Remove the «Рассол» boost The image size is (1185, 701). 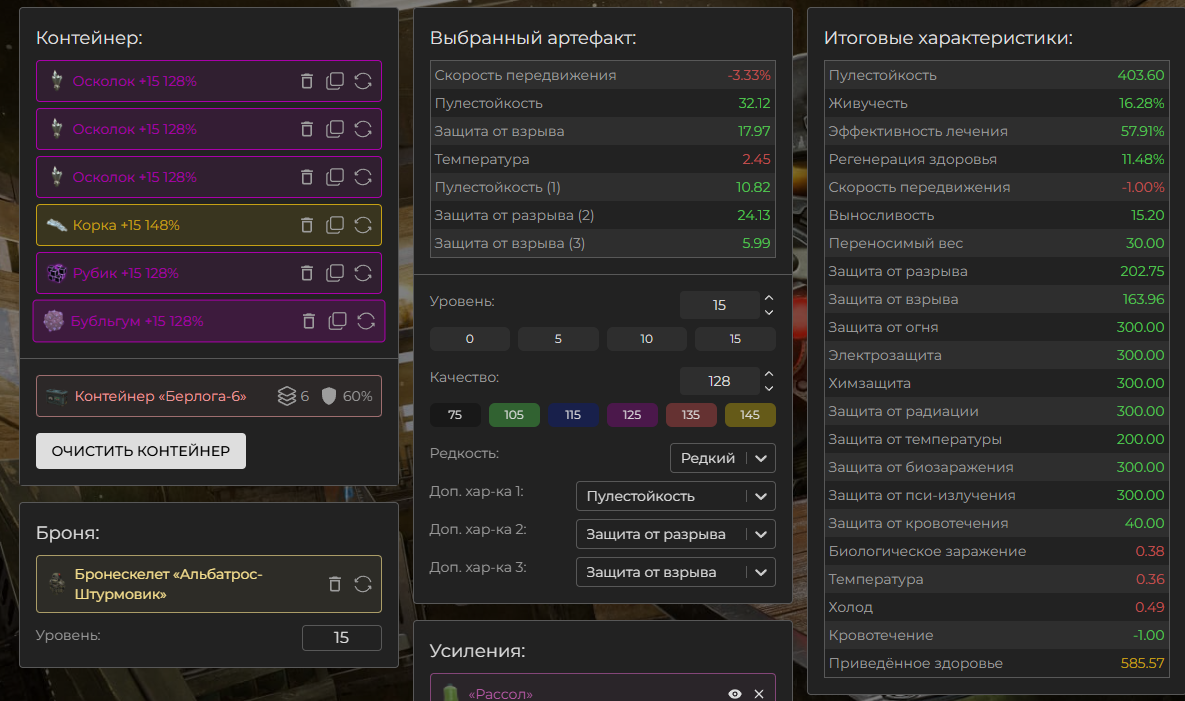click(x=759, y=694)
